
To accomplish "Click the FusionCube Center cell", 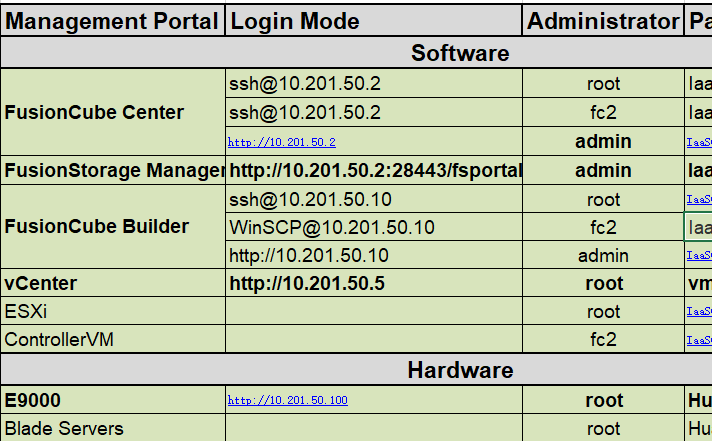I will (x=95, y=113).
